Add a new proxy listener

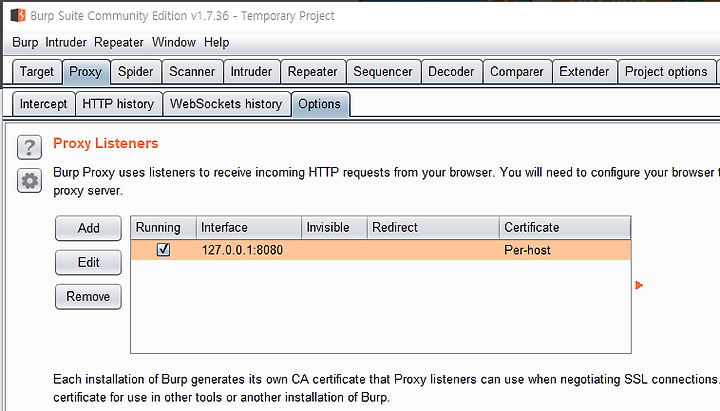tap(88, 228)
